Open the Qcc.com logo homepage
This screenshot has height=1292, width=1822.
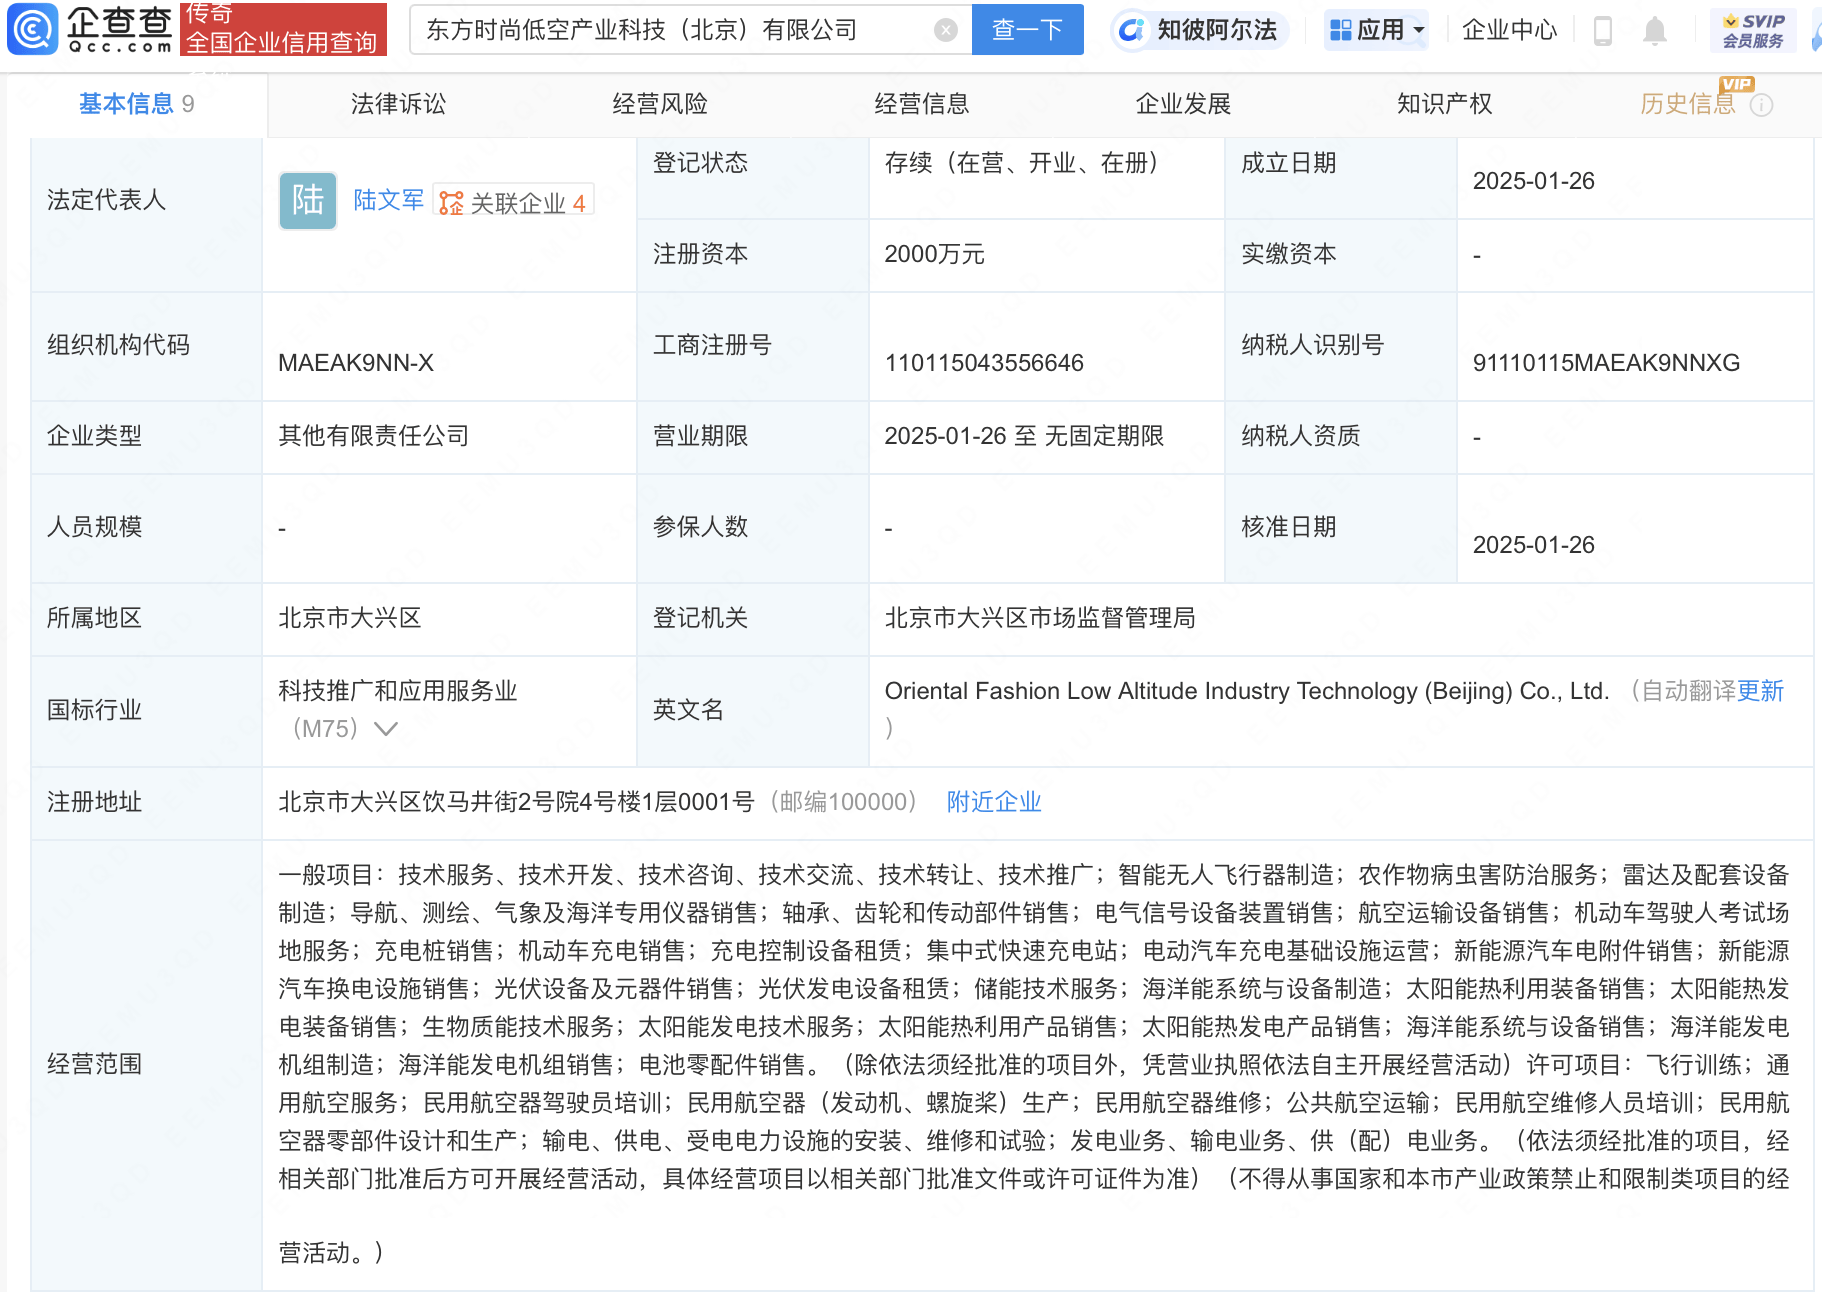click(91, 28)
